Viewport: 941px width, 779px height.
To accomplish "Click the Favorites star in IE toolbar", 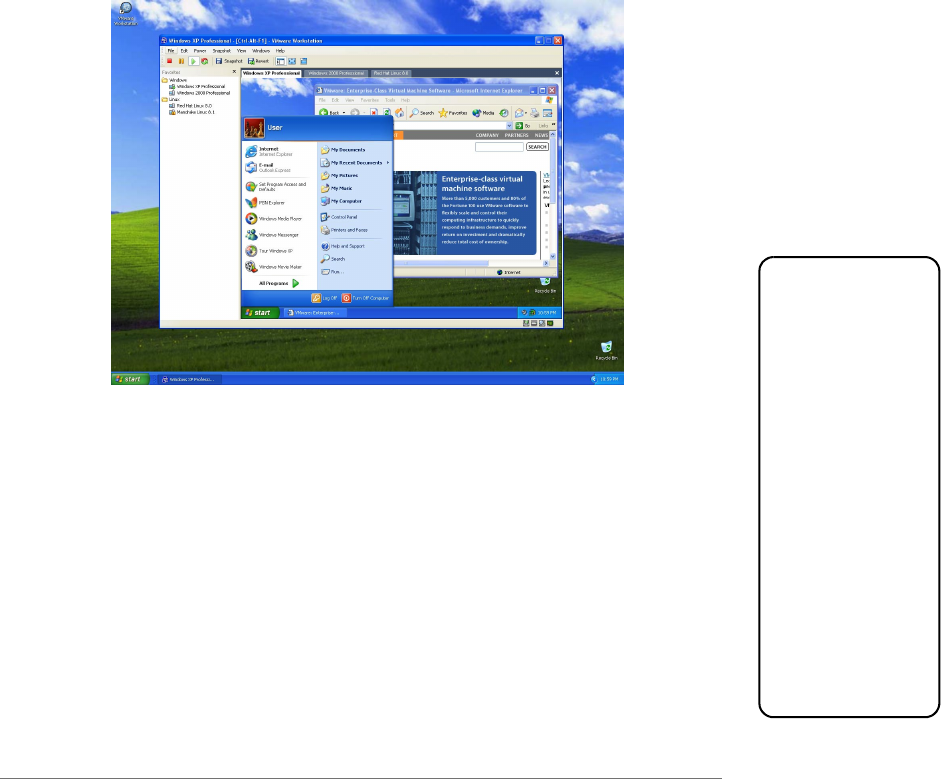I will 453,113.
